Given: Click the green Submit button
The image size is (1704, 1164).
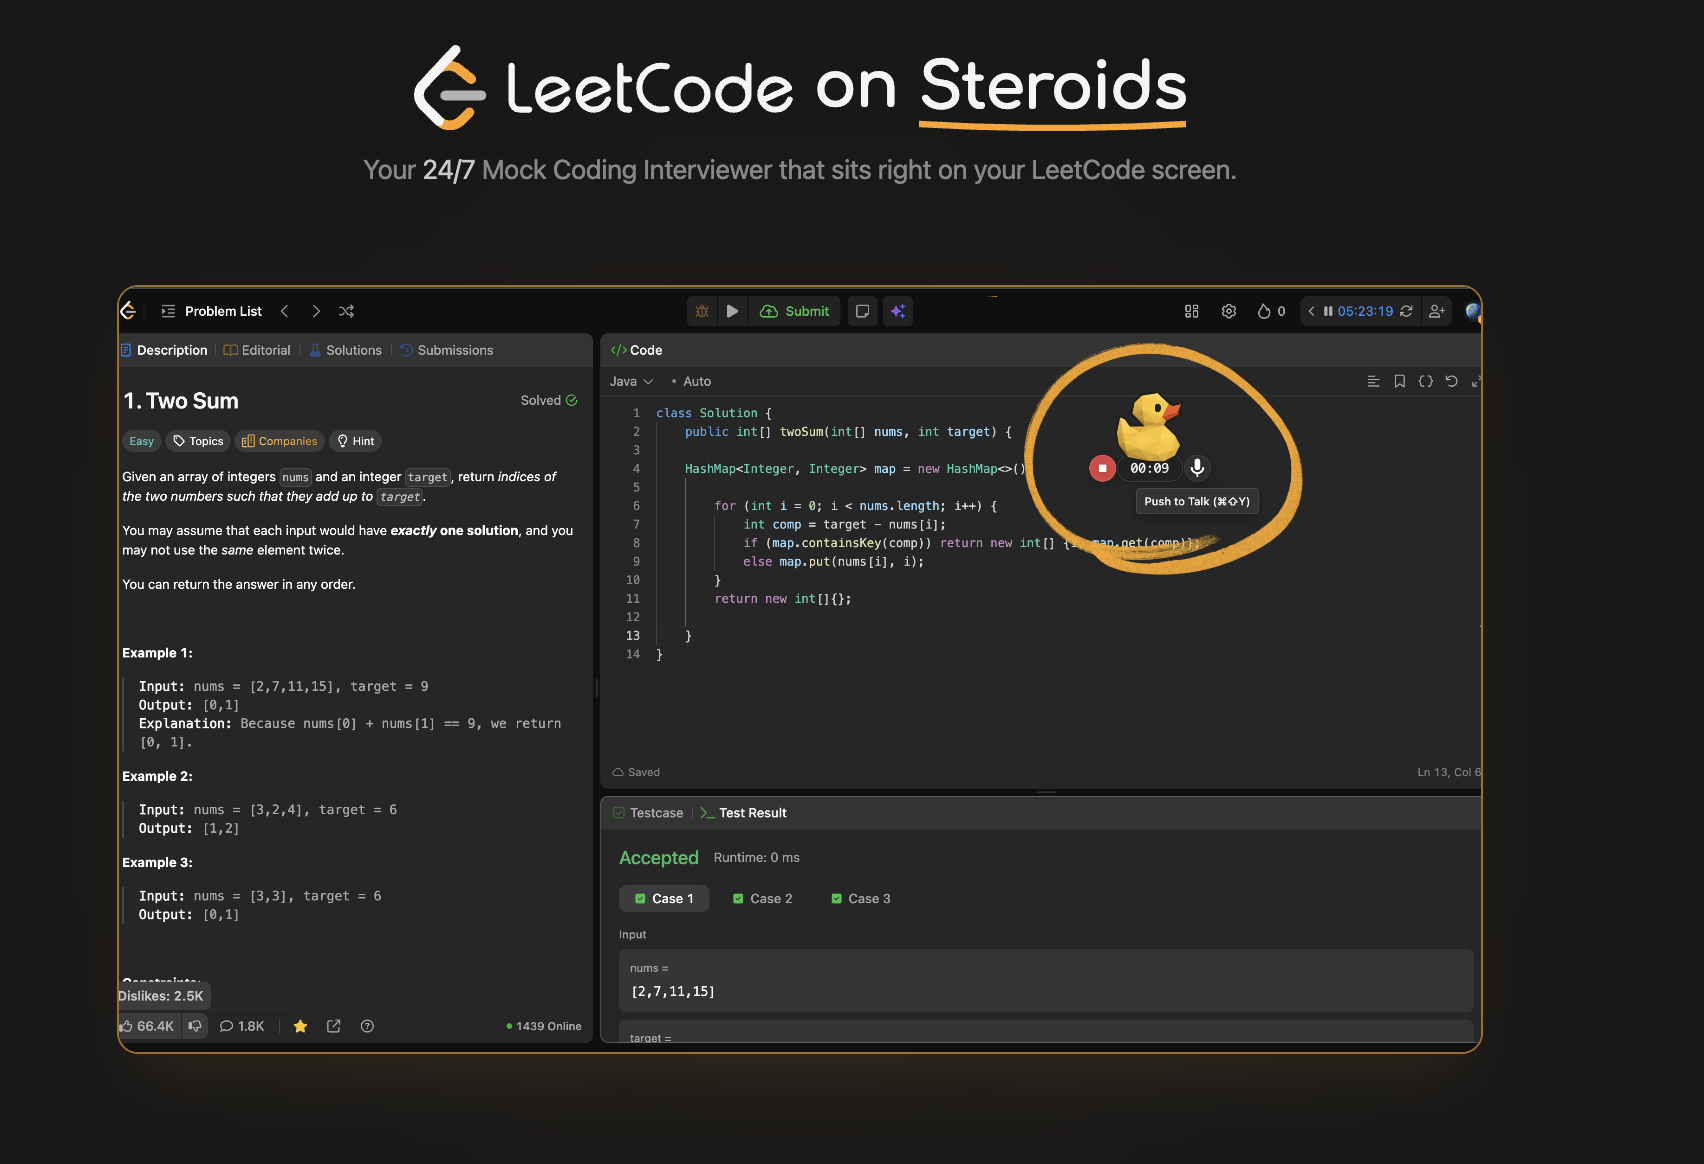Looking at the screenshot, I should click(x=795, y=311).
